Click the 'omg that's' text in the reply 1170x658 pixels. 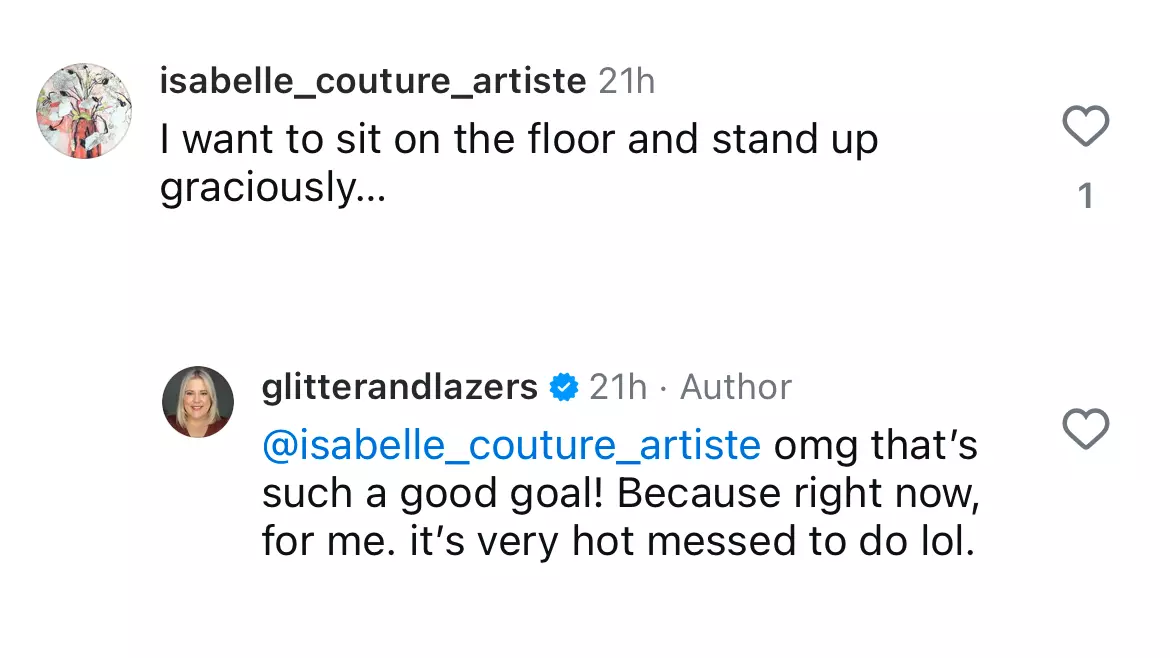click(875, 445)
